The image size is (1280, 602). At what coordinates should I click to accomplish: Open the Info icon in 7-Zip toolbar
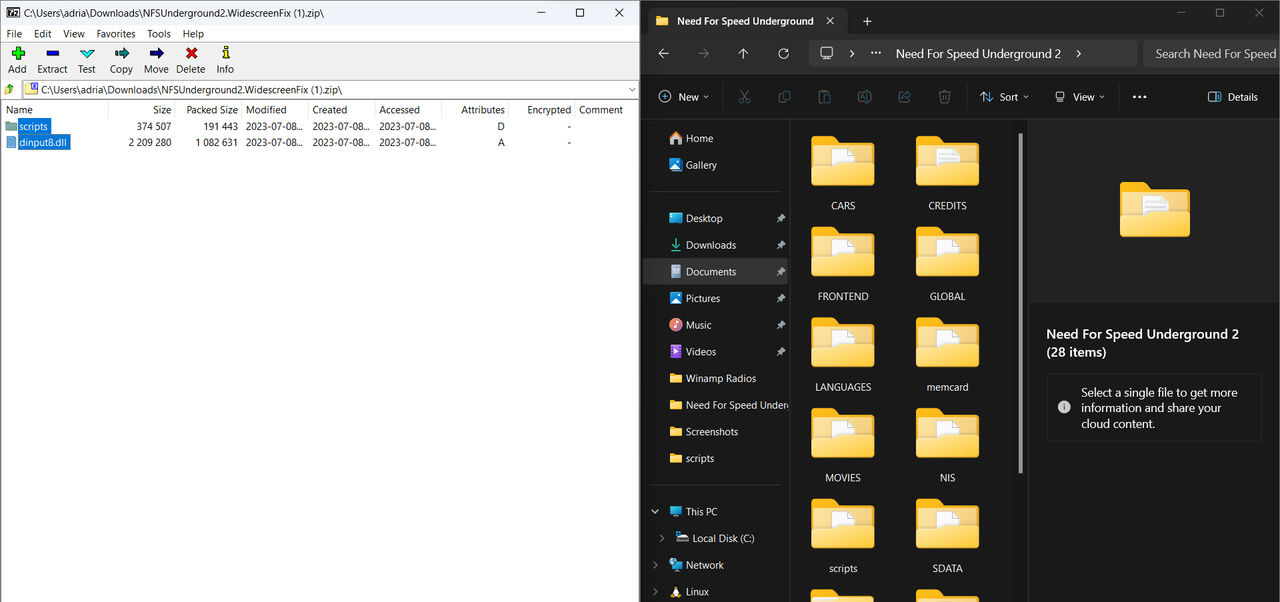coord(225,60)
